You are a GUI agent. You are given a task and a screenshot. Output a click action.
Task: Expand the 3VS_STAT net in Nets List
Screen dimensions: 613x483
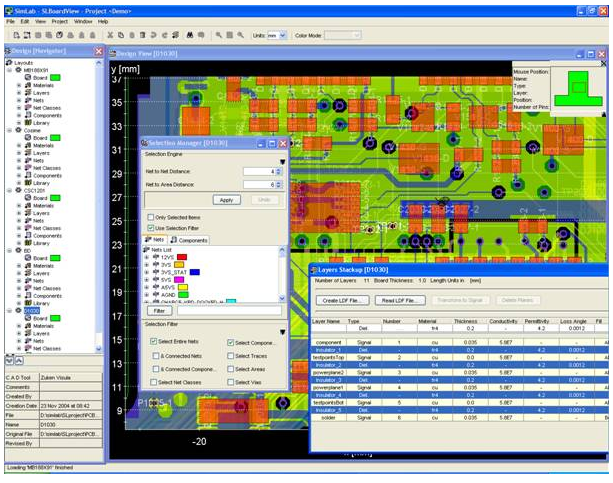click(147, 272)
